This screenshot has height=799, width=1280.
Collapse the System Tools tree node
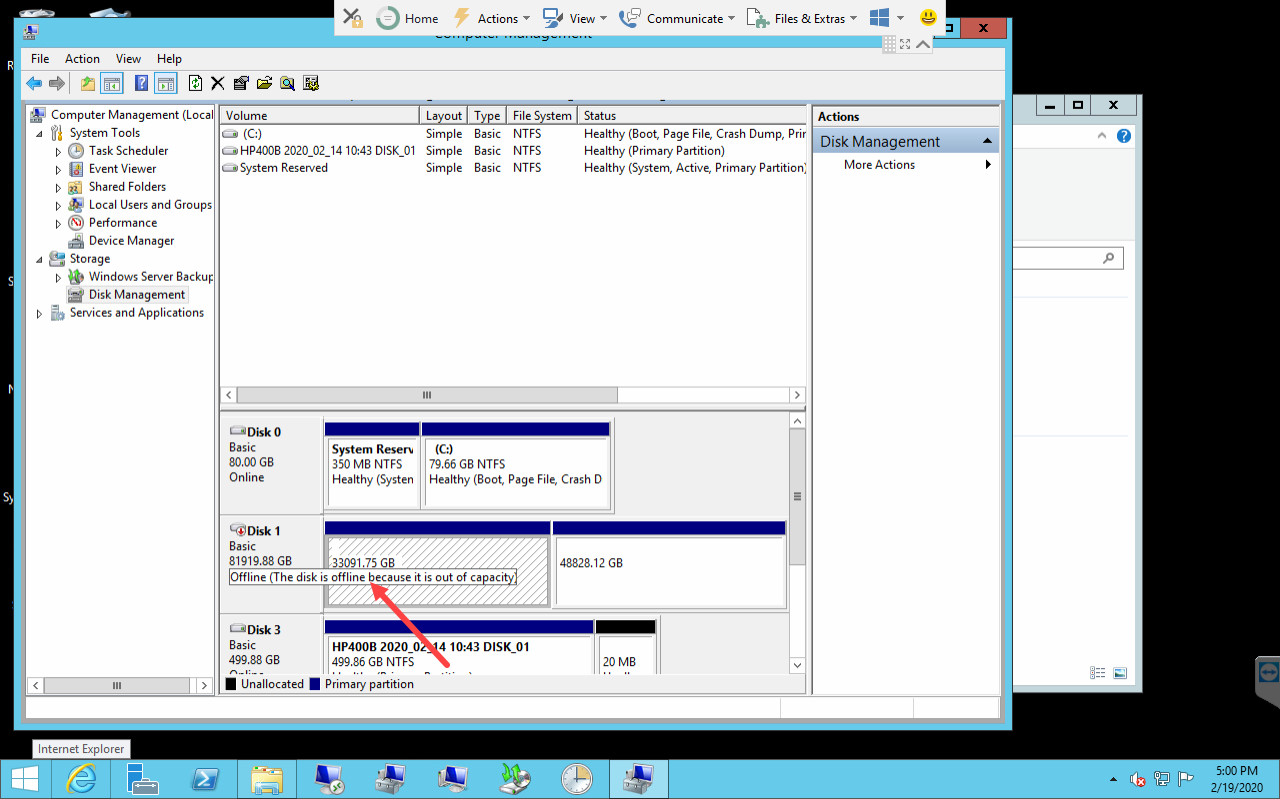[40, 133]
